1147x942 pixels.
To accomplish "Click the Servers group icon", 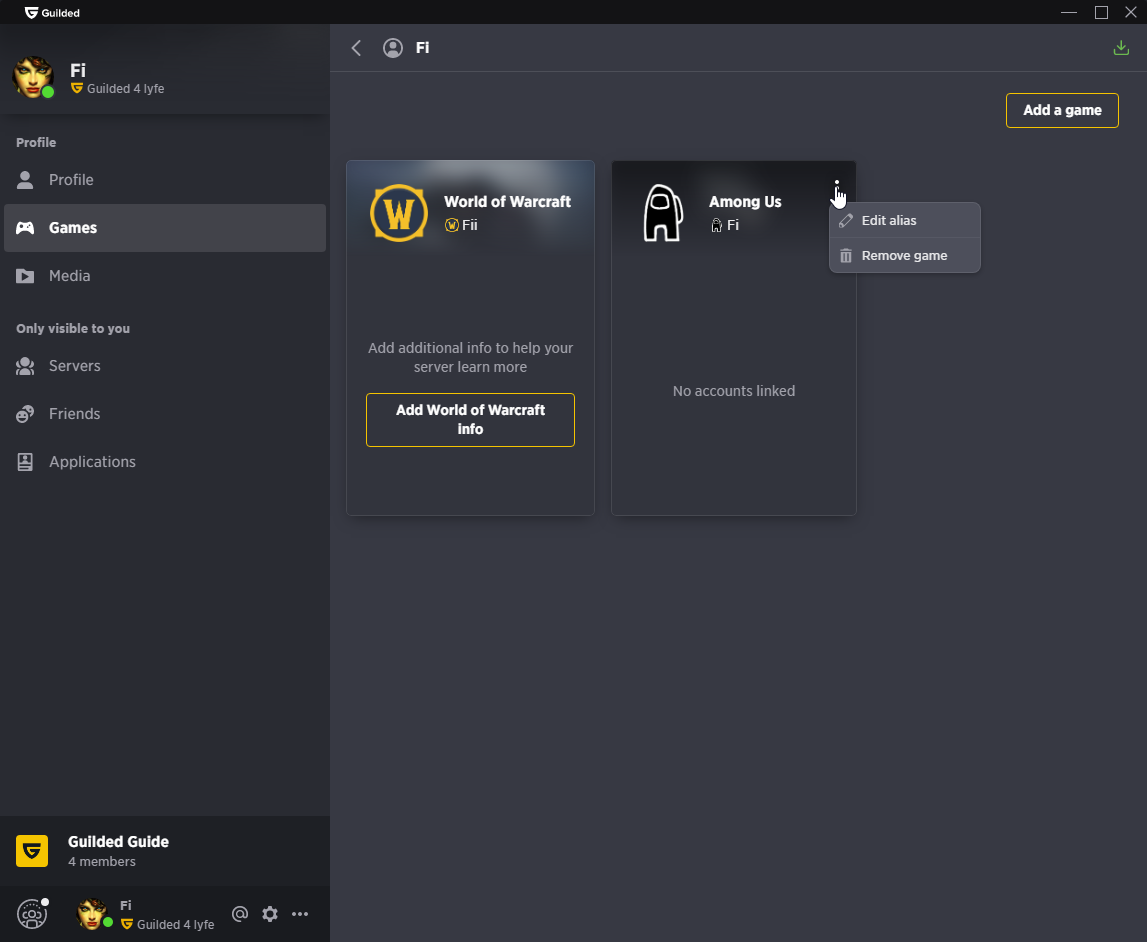I will (25, 366).
